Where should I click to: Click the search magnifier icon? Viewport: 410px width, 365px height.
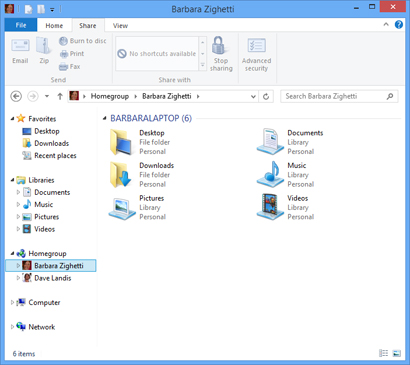coord(390,96)
